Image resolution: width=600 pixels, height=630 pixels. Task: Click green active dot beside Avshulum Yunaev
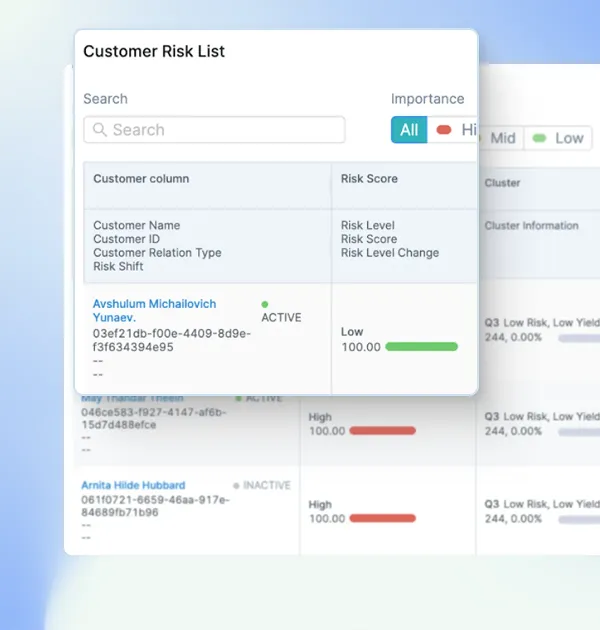pyautogui.click(x=265, y=305)
